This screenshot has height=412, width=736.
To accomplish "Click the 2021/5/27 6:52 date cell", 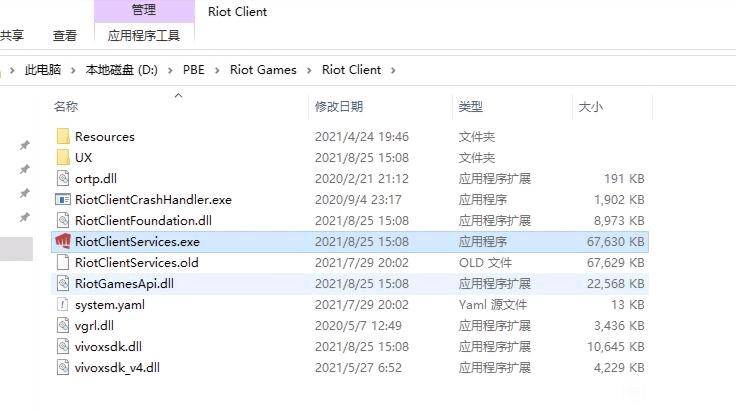I will [x=358, y=367].
